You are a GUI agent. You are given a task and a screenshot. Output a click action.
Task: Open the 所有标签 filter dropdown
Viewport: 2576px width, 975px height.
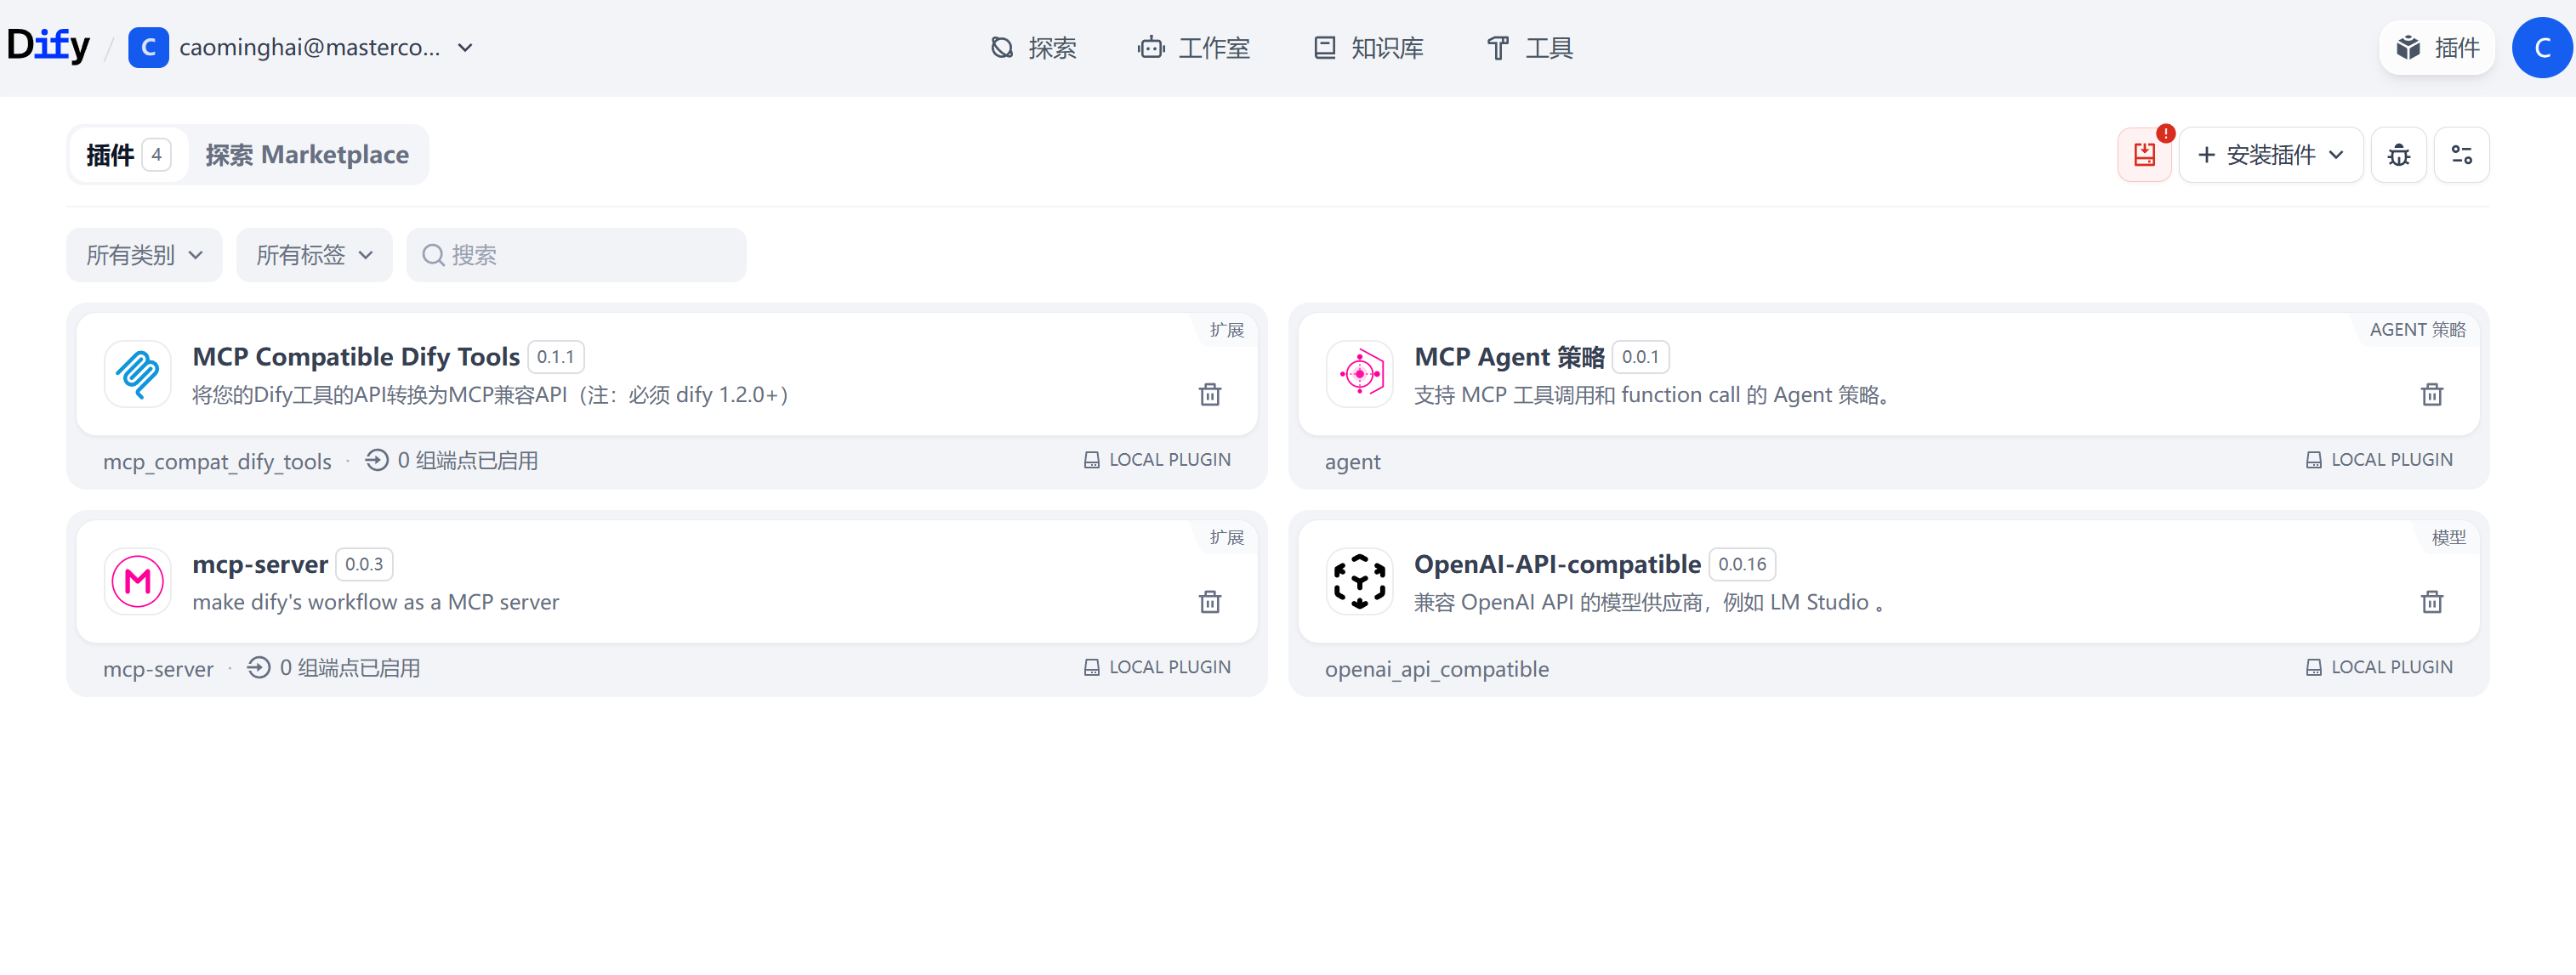tap(313, 255)
